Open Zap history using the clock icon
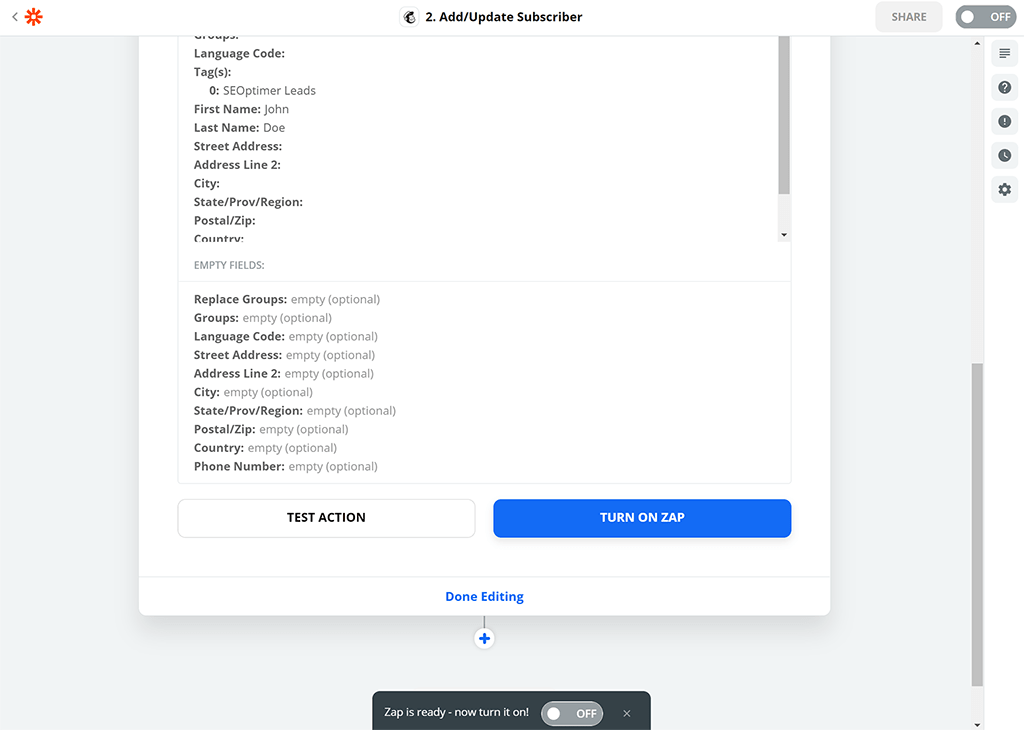This screenshot has height=730, width=1024. [x=1004, y=155]
